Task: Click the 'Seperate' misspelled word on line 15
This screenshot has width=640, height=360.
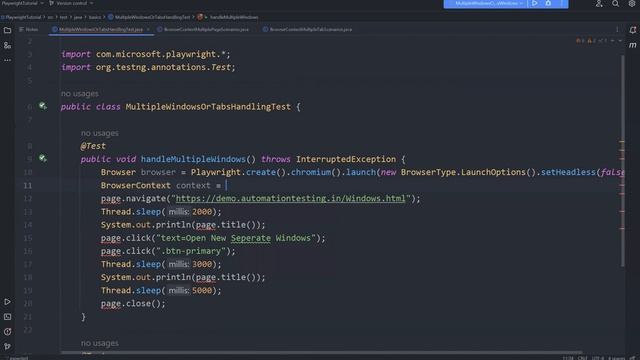Action: click(x=251, y=238)
